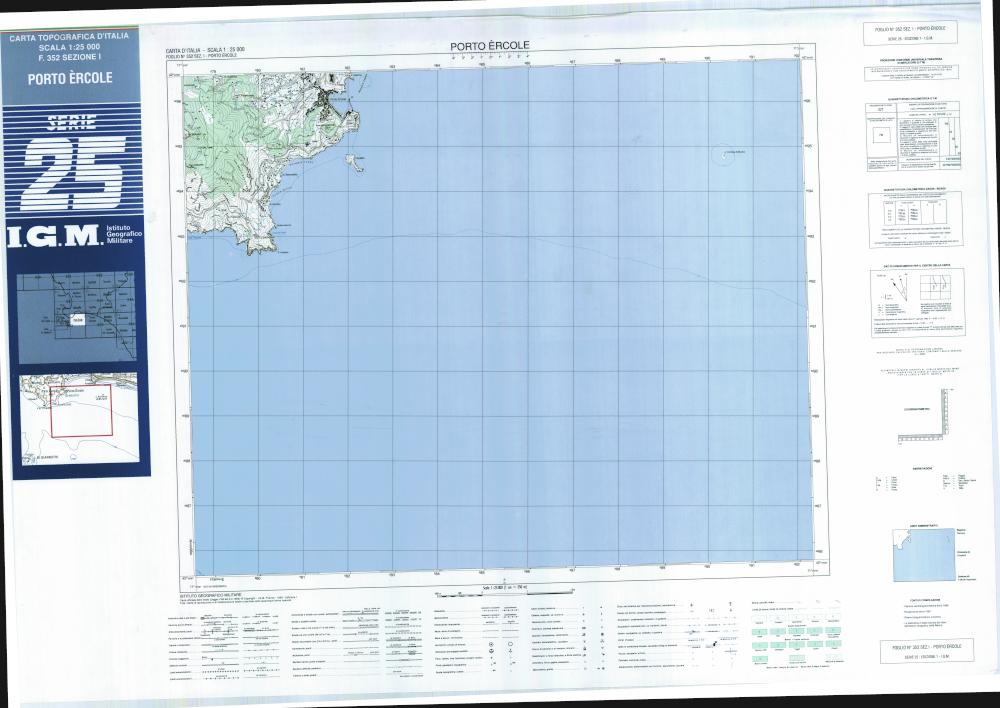
Task: Click the striped "SERIE 25" logo
Action: (73, 163)
